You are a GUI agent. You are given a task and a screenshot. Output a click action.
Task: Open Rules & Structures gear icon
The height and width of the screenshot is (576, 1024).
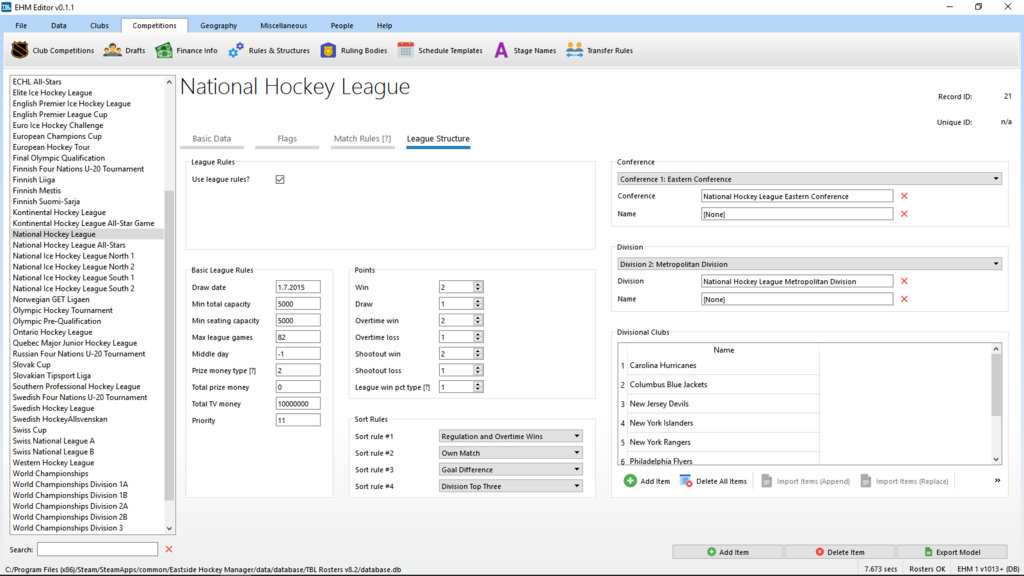click(x=236, y=50)
